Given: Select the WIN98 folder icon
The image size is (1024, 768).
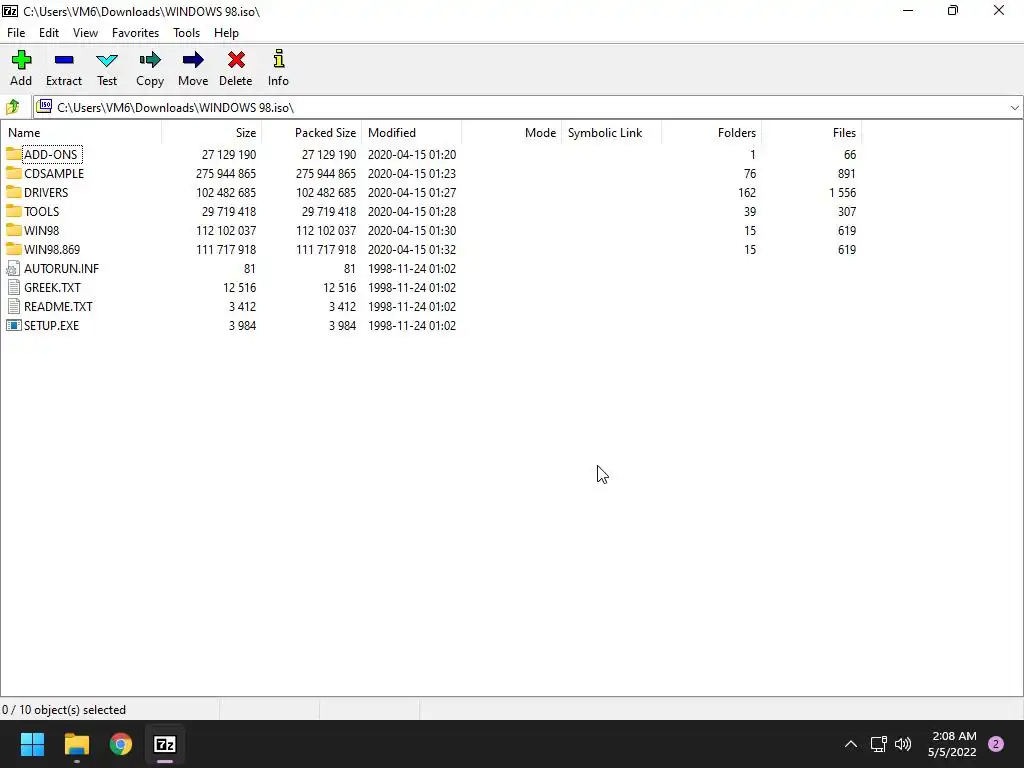Looking at the screenshot, I should coord(14,230).
